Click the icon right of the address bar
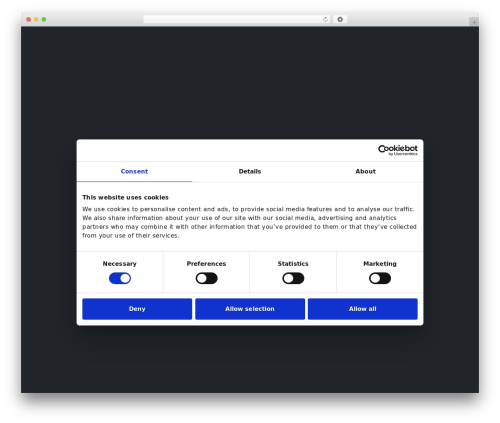 click(x=340, y=19)
